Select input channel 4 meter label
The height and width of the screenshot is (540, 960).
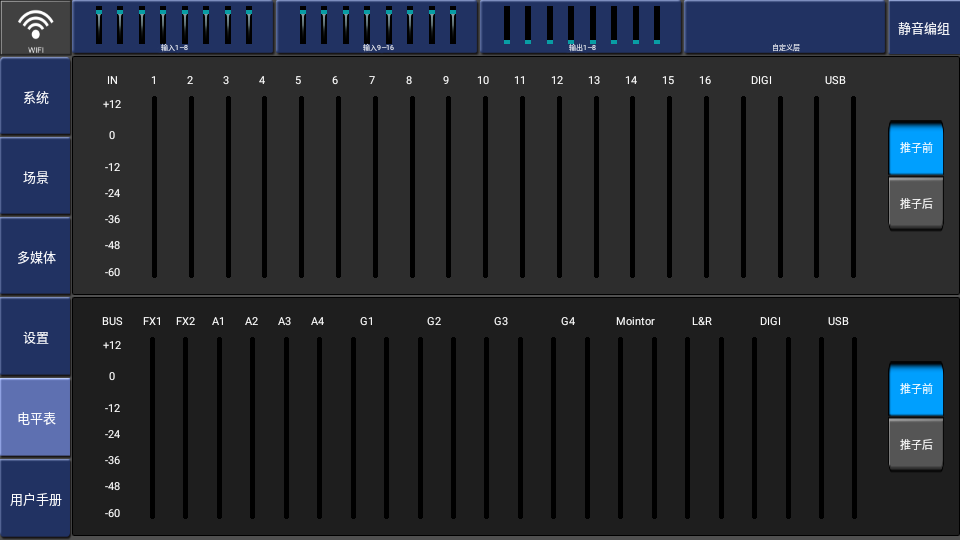[262, 80]
